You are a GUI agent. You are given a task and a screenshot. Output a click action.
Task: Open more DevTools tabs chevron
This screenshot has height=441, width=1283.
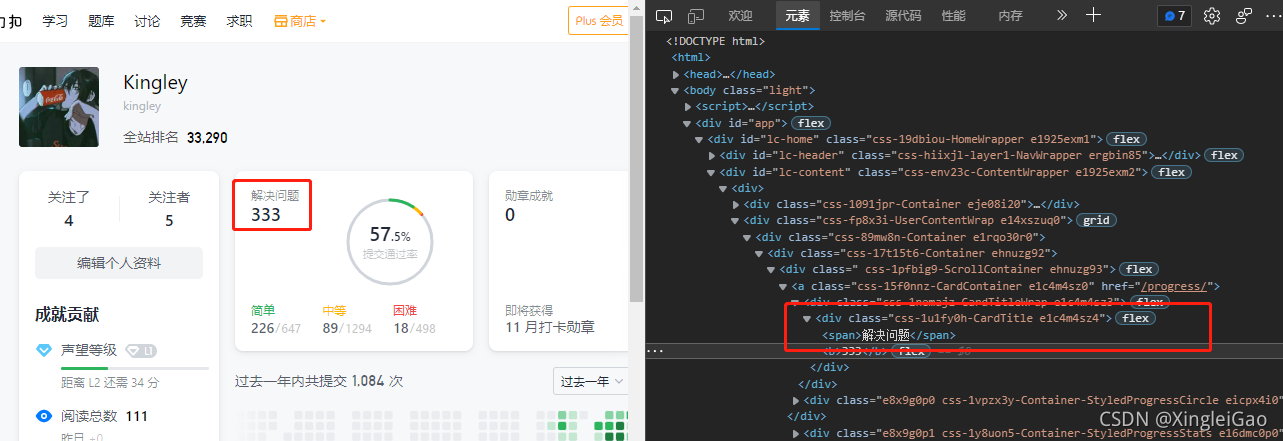[1062, 15]
